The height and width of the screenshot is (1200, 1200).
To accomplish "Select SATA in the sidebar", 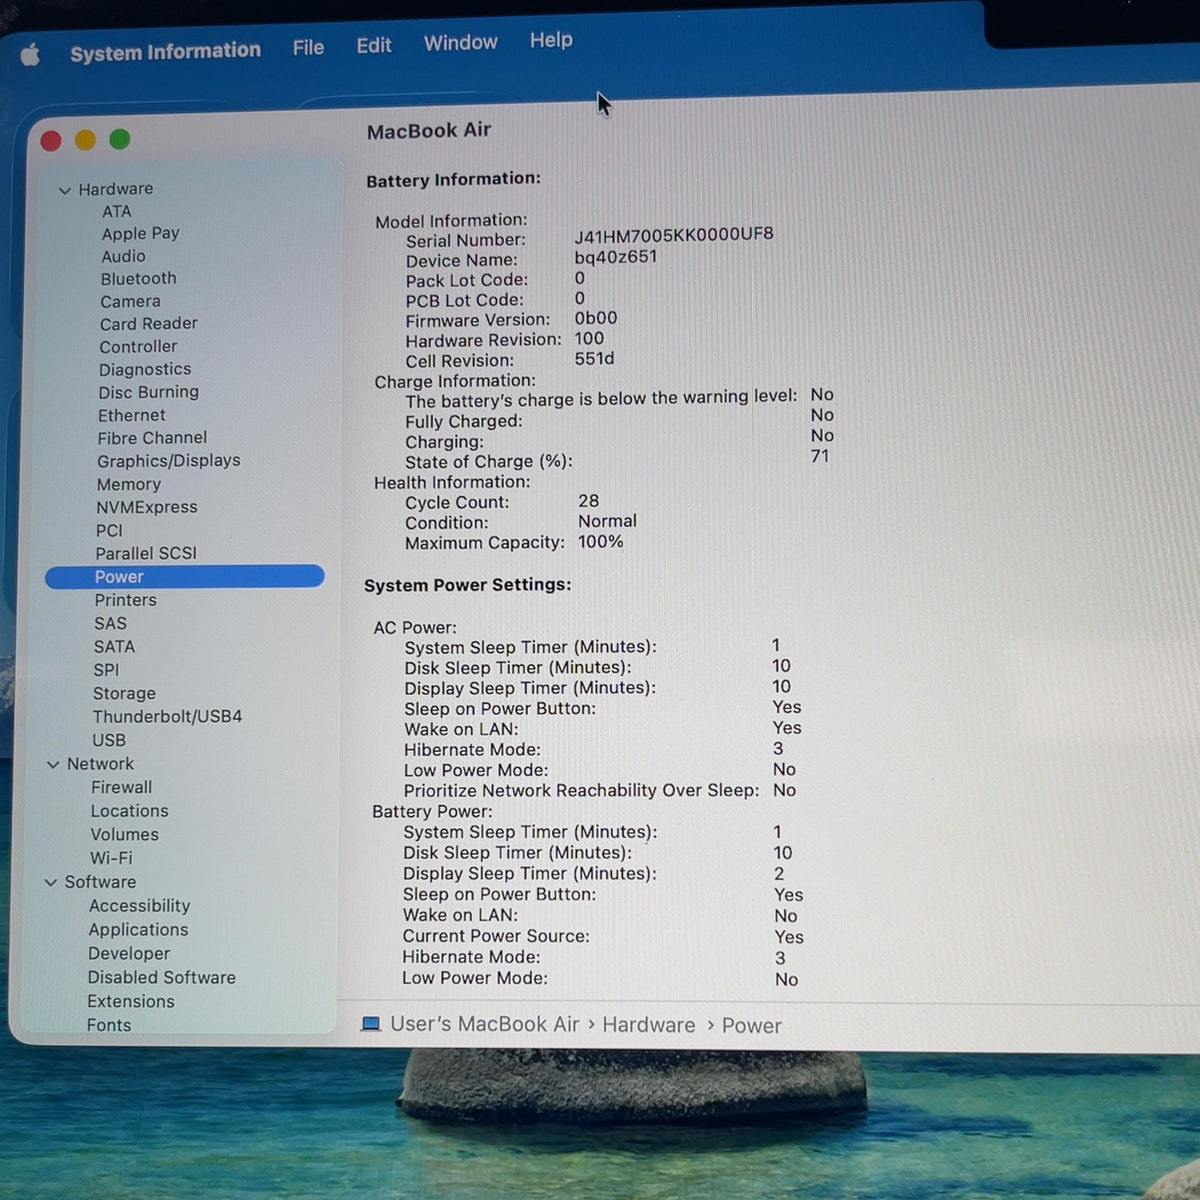I will click(x=114, y=647).
